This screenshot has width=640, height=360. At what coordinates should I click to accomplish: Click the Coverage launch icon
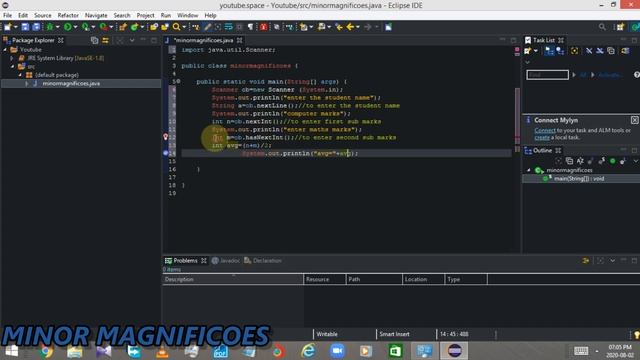point(85,27)
